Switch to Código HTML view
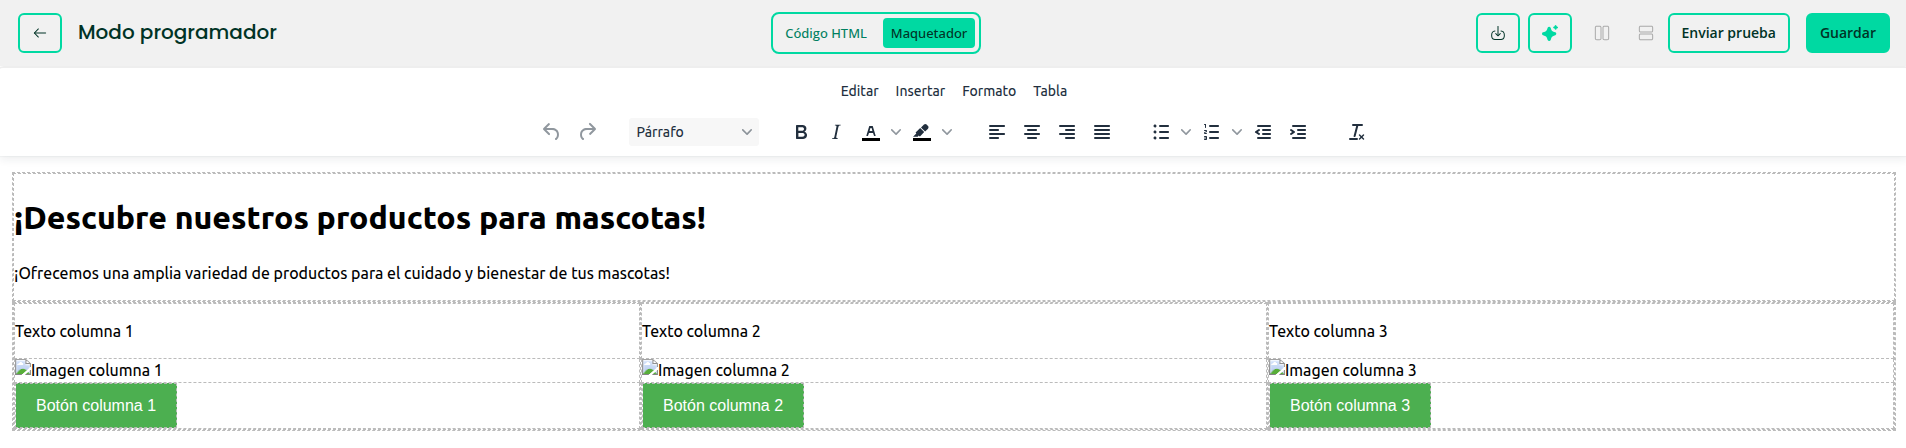This screenshot has height=448, width=1906. click(825, 33)
